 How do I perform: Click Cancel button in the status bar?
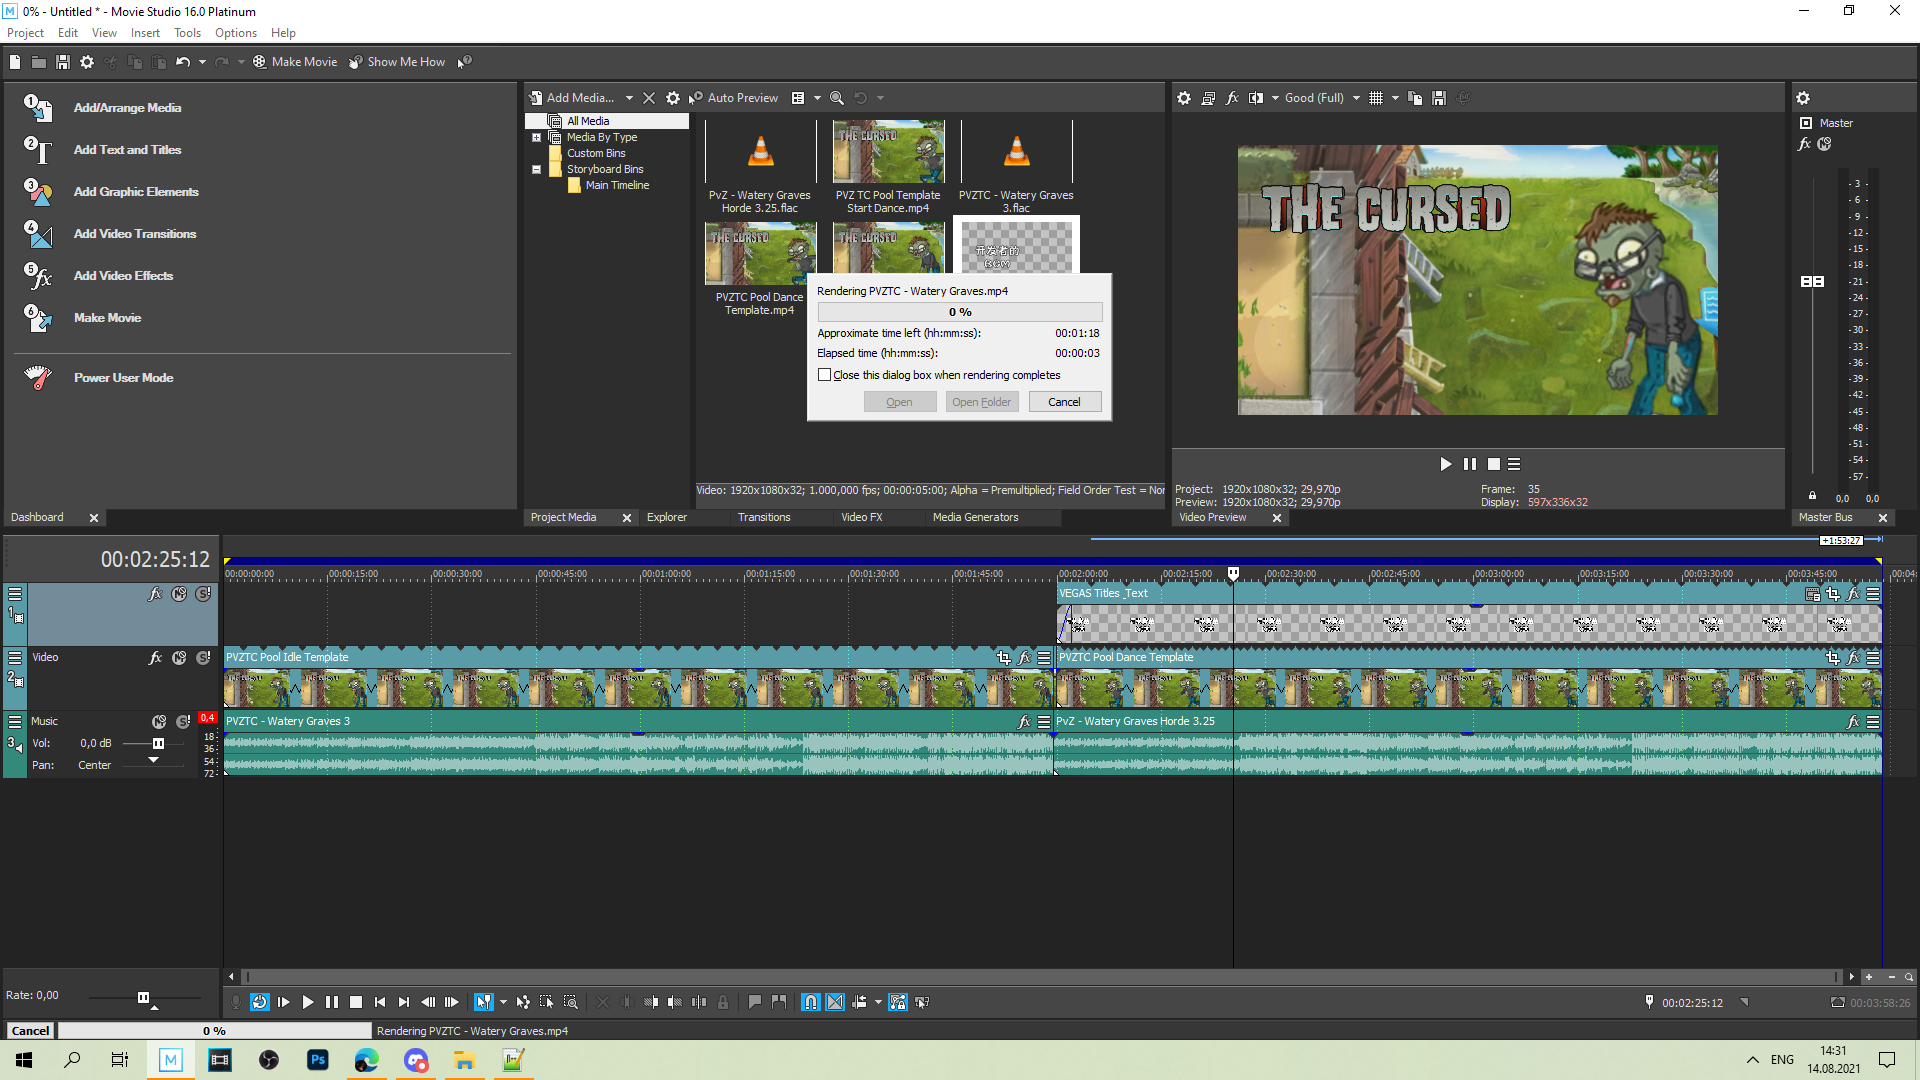[30, 1031]
